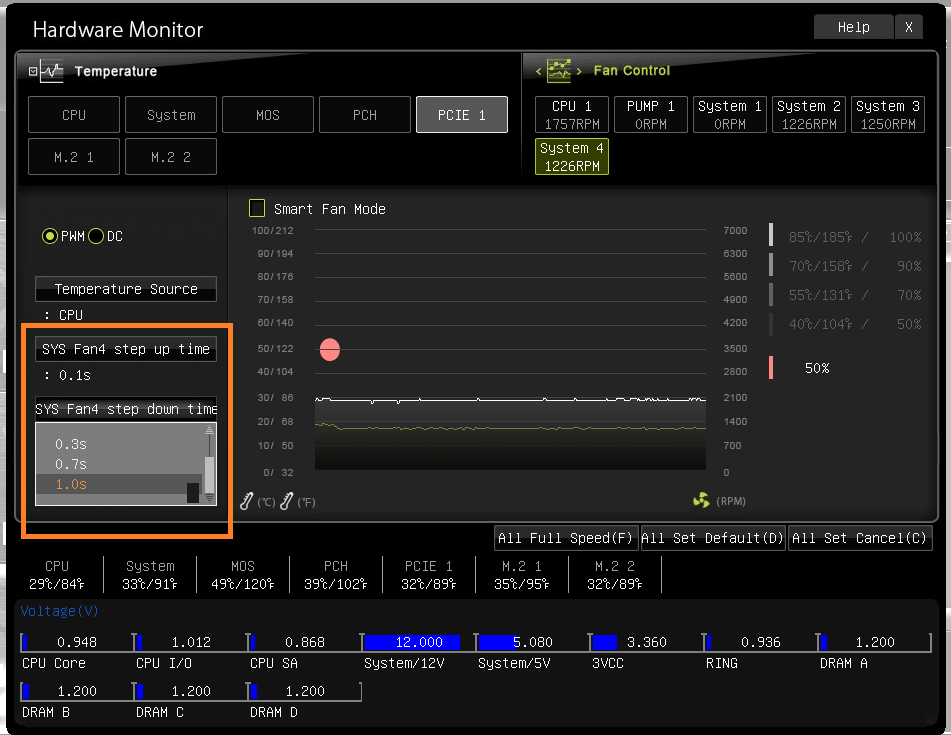Select the System 4 fan control
The height and width of the screenshot is (735, 951).
[572, 156]
